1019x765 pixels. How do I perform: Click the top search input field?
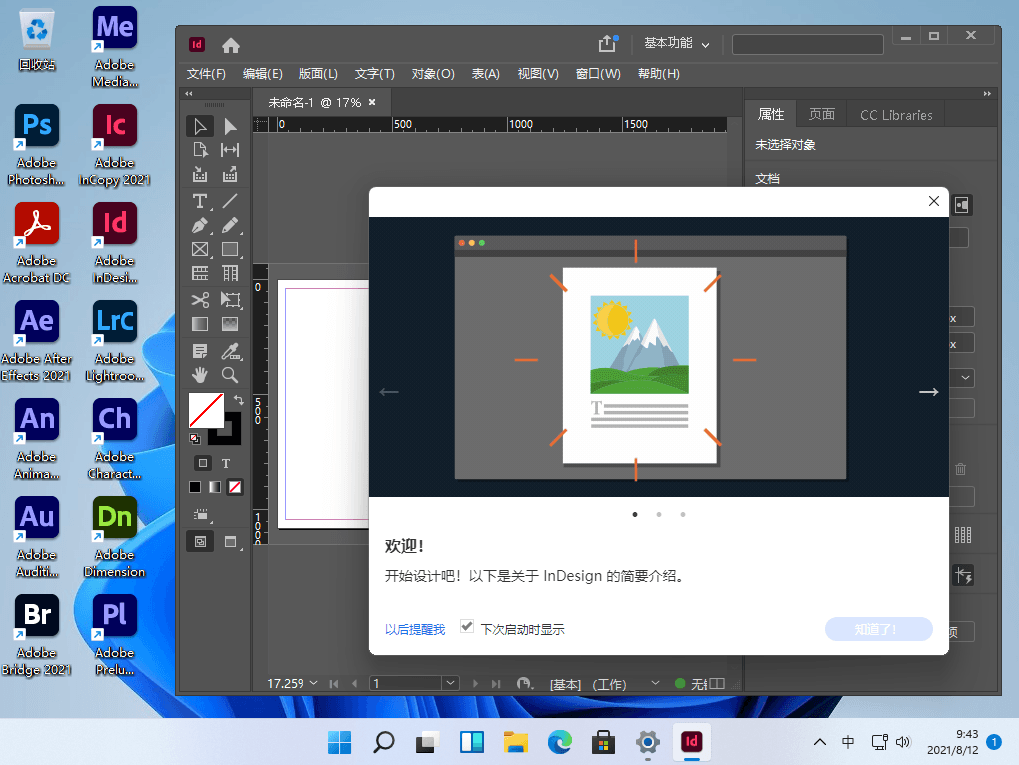pos(807,44)
